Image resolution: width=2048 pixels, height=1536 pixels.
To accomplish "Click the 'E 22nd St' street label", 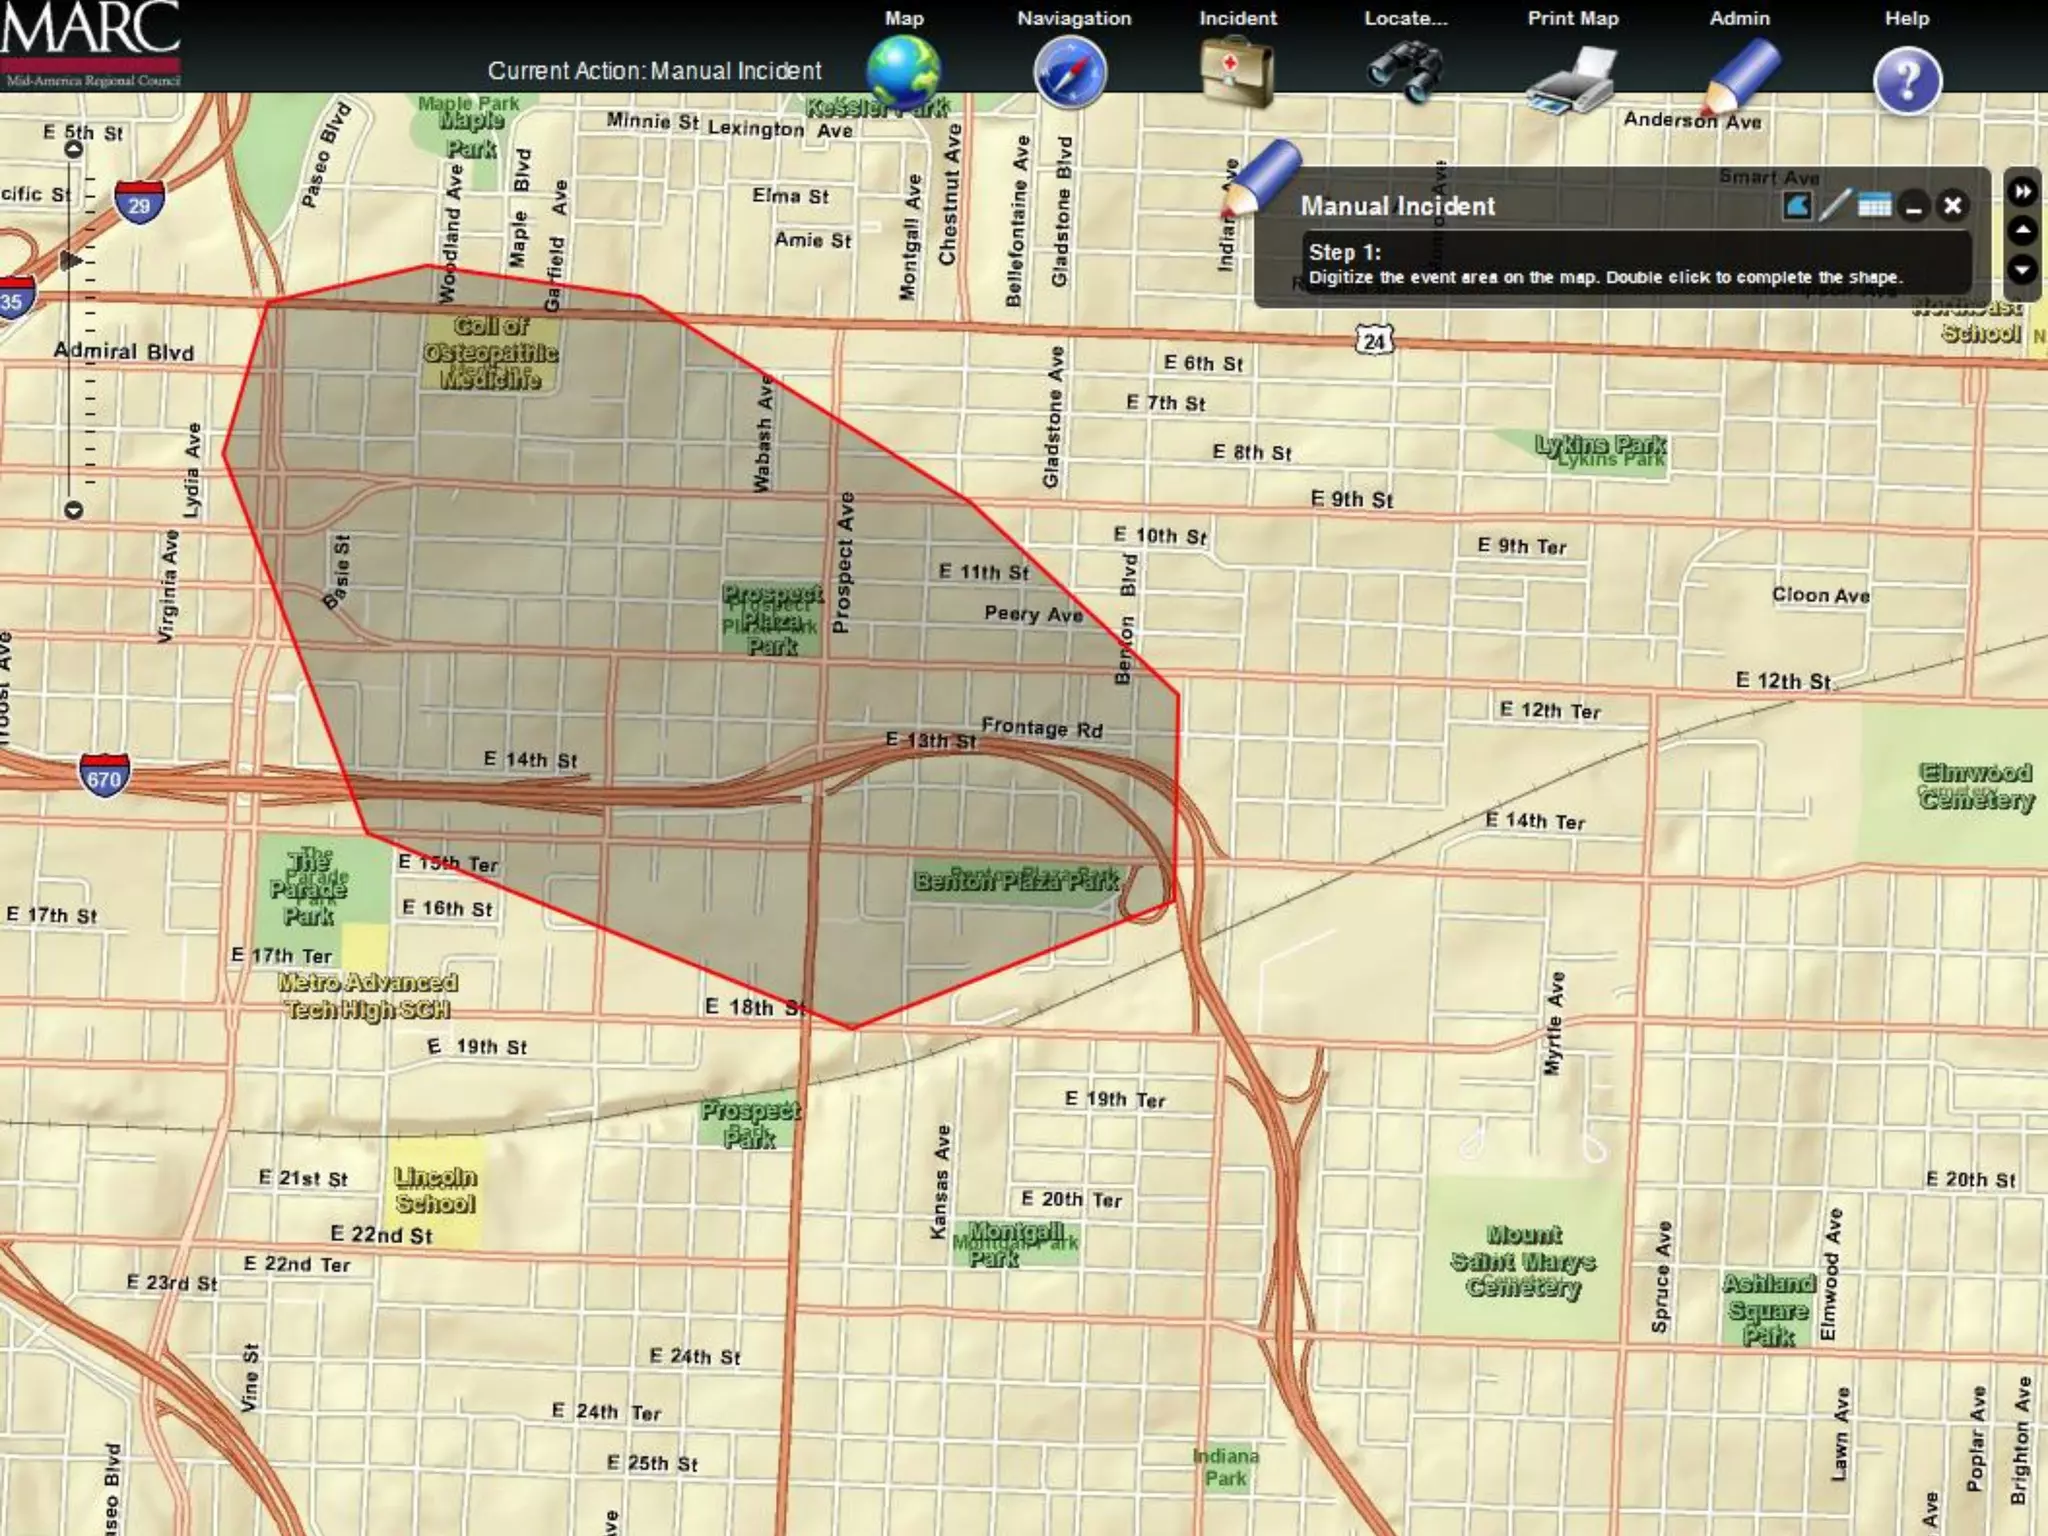I will click(x=382, y=1235).
